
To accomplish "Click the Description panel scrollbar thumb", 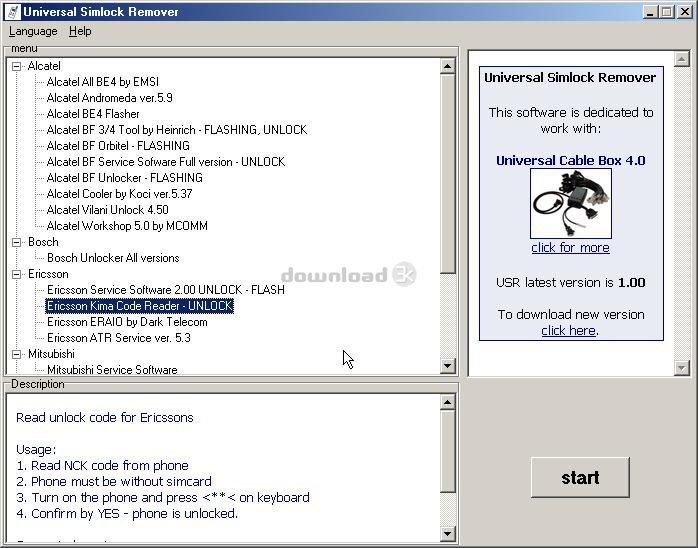I will pos(447,451).
